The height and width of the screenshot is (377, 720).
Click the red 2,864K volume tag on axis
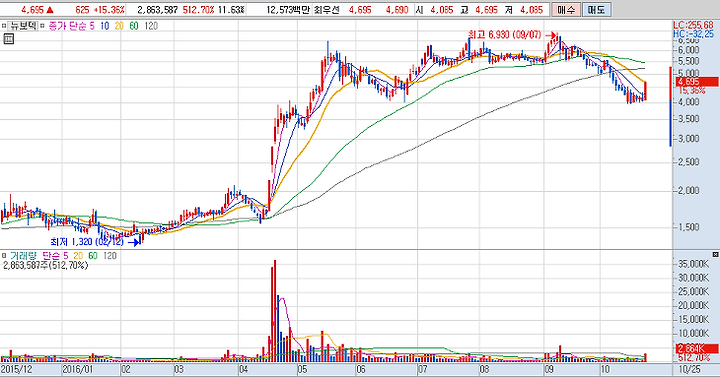(x=696, y=349)
